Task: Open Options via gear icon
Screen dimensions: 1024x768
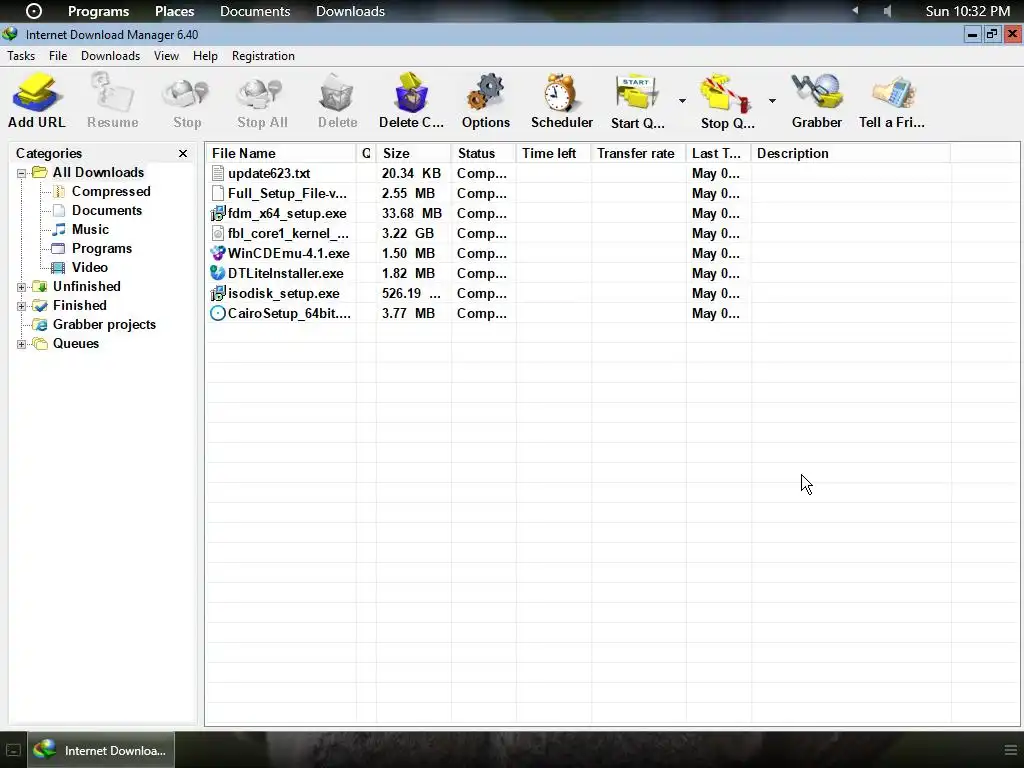Action: tap(485, 92)
